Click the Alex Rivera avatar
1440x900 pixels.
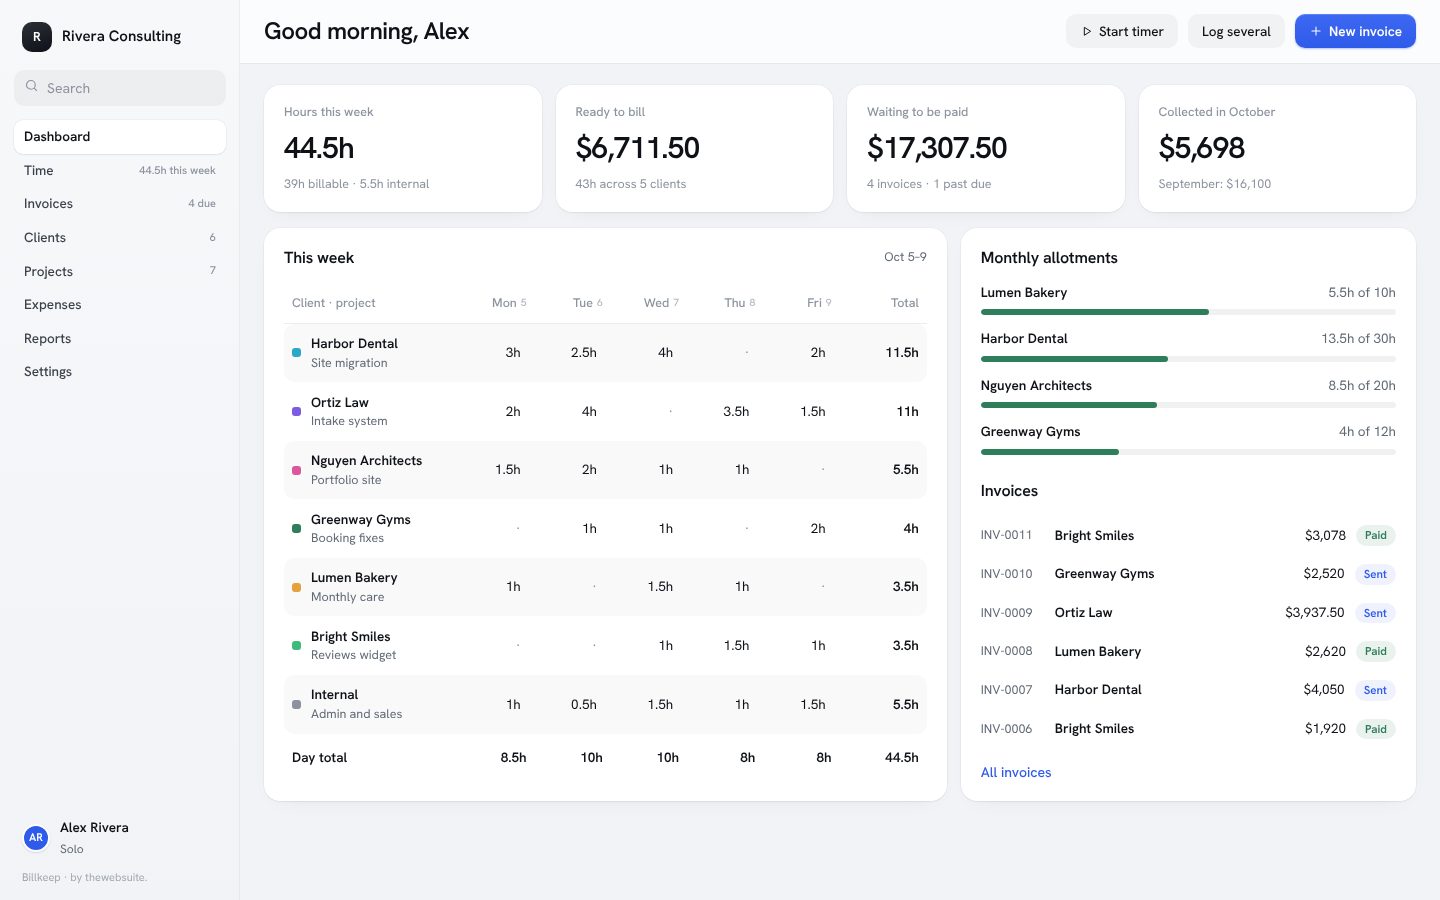point(36,837)
